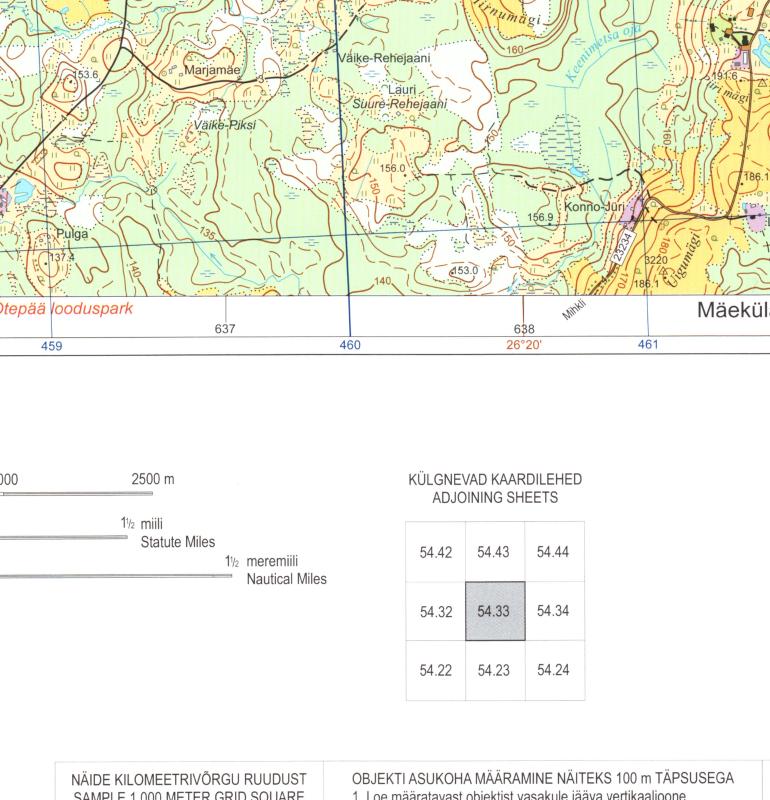Click the 2500 m scale label

[x=153, y=479]
